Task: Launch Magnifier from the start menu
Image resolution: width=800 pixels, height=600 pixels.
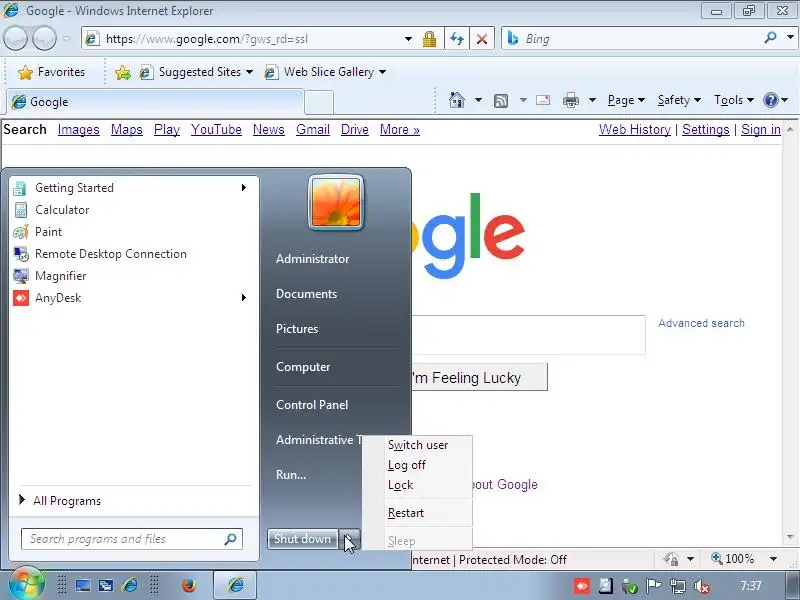Action: [x=132, y=276]
